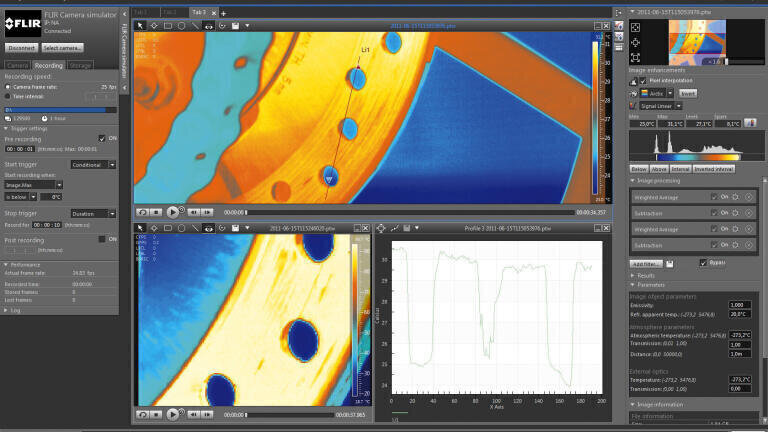This screenshot has height=432, width=768.
Task: Open settings gear for first Weighted Average filter
Action: pyautogui.click(x=736, y=197)
